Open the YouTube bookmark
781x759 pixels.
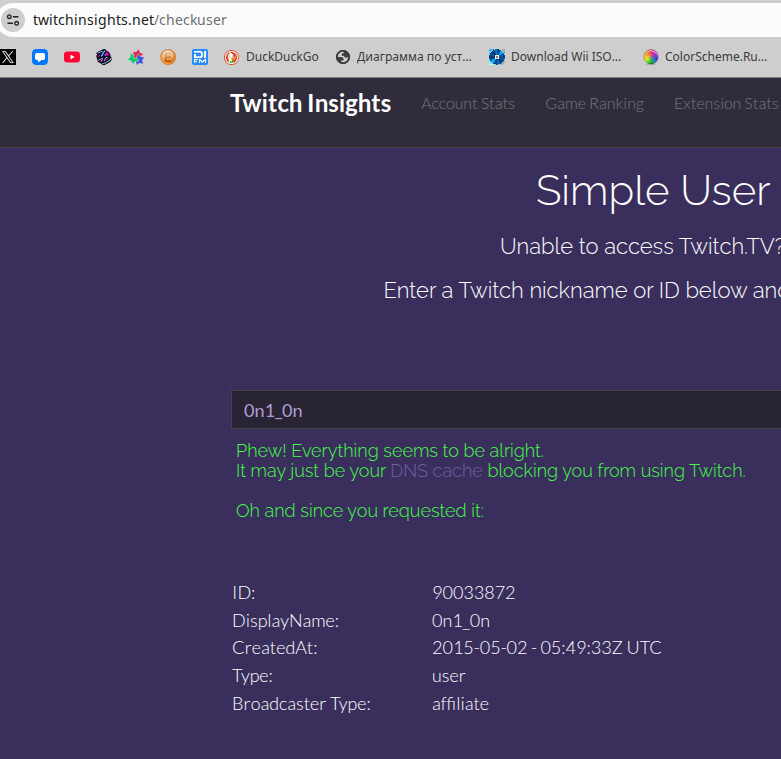click(x=72, y=57)
